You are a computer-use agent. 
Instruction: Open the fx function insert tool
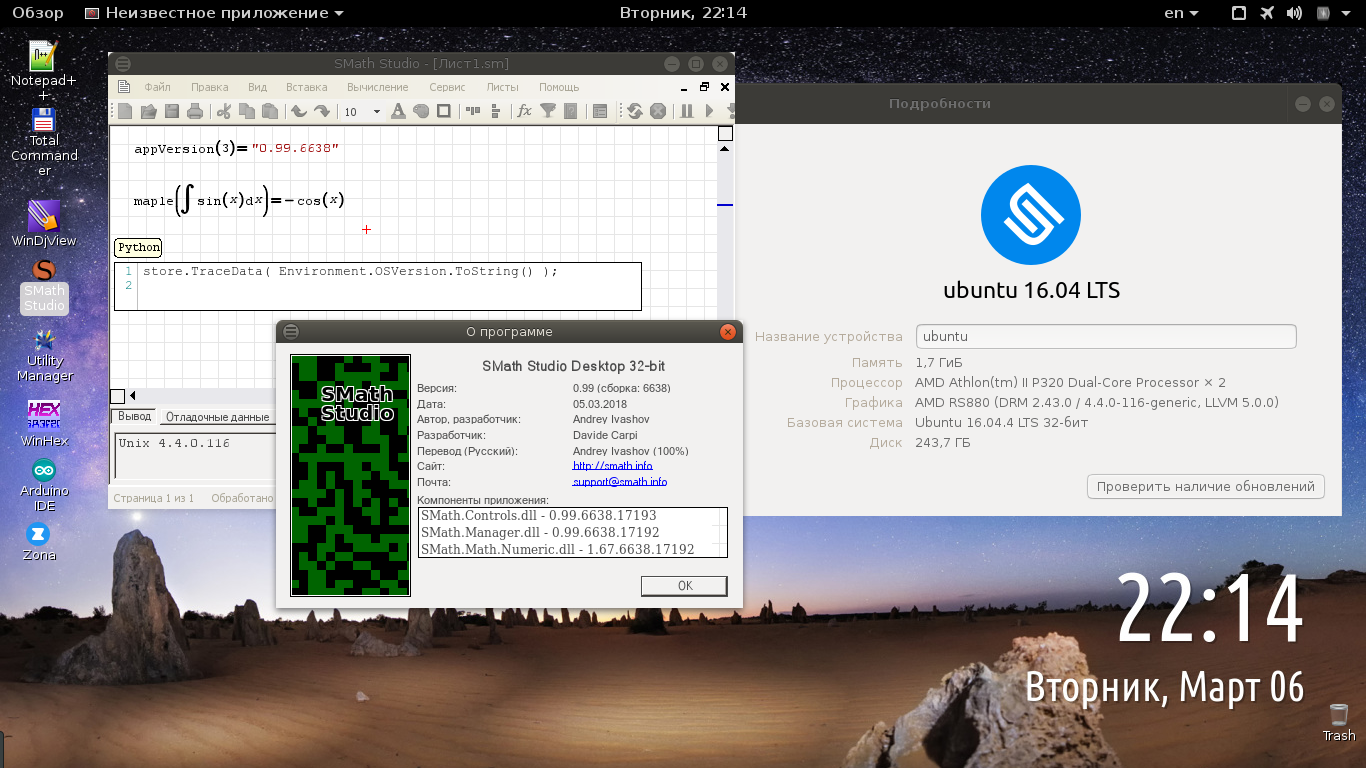[524, 111]
